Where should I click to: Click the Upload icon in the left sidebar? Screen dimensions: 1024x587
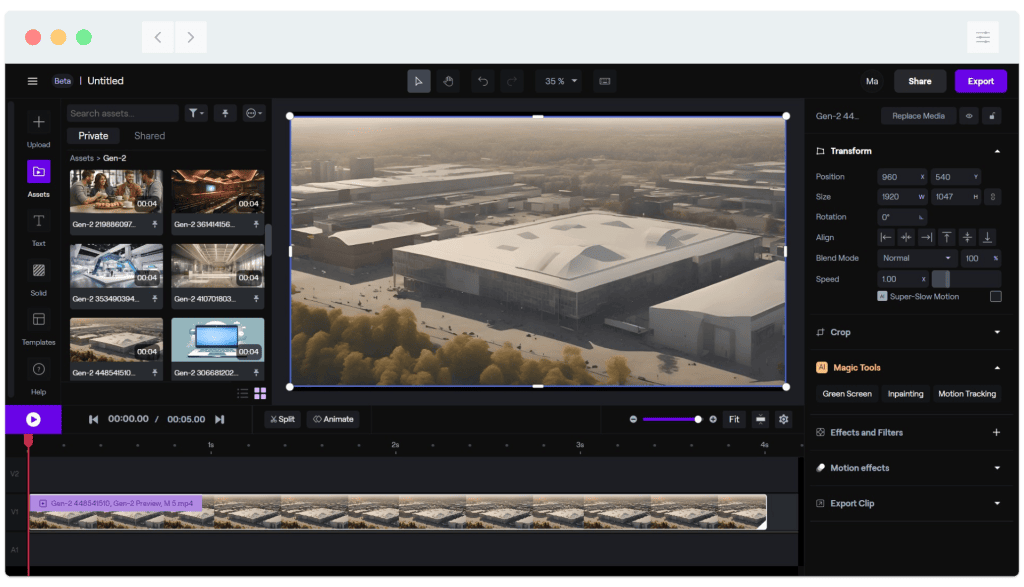point(38,122)
